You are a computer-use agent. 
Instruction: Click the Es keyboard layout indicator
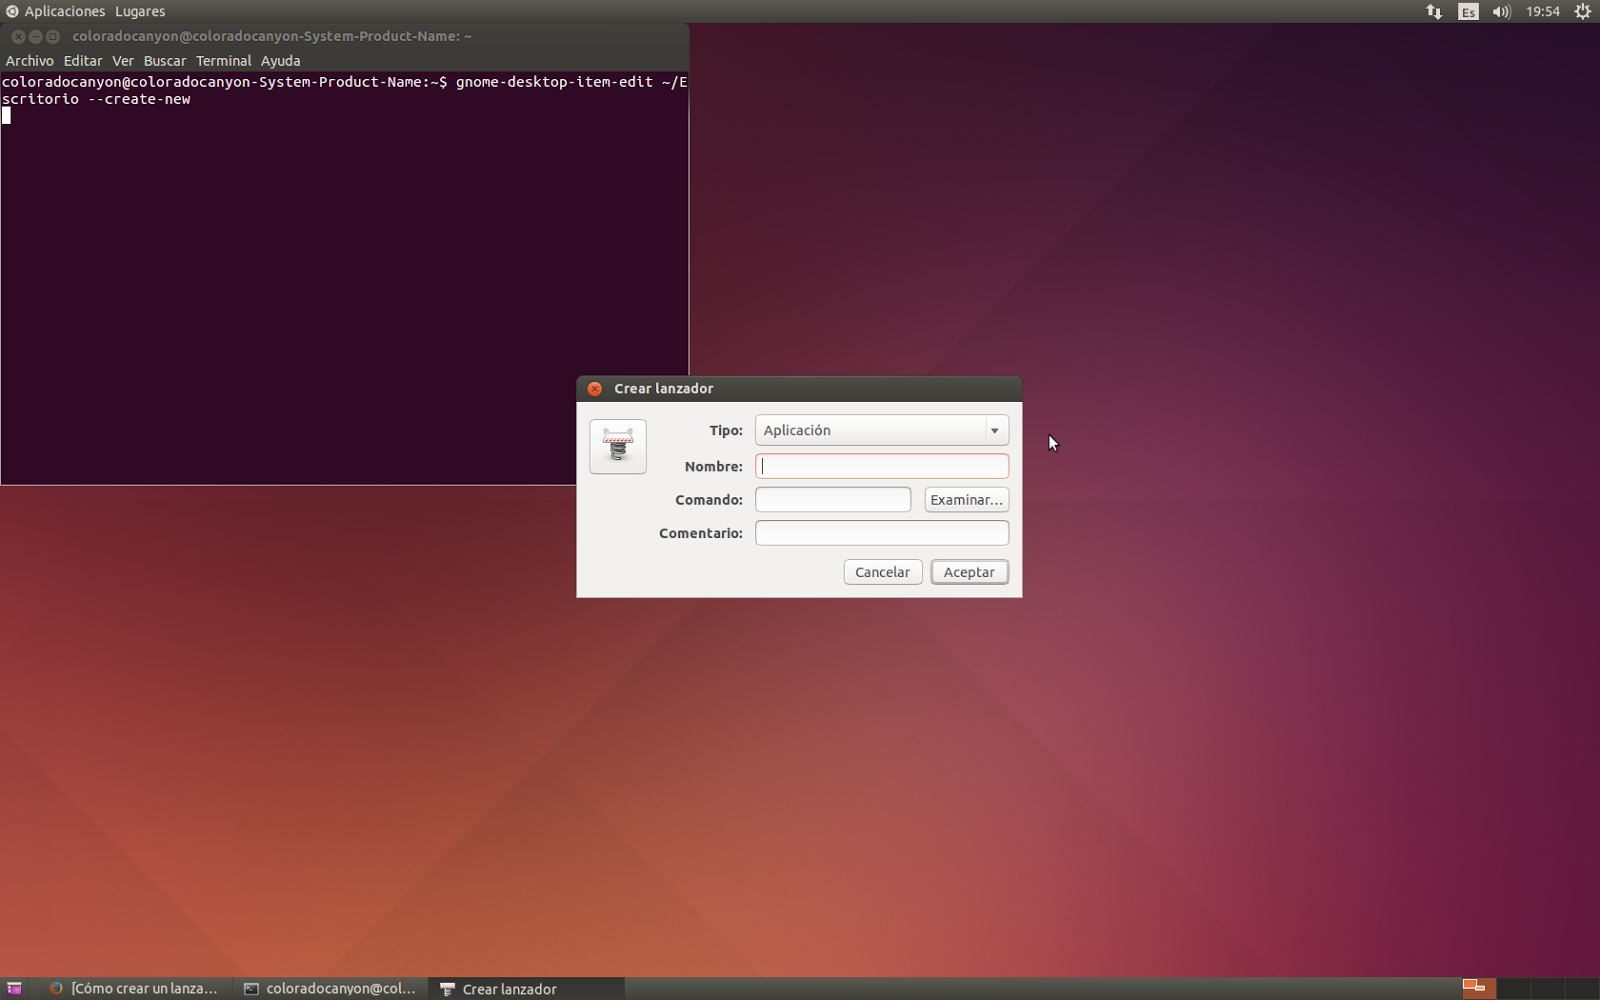point(1467,11)
